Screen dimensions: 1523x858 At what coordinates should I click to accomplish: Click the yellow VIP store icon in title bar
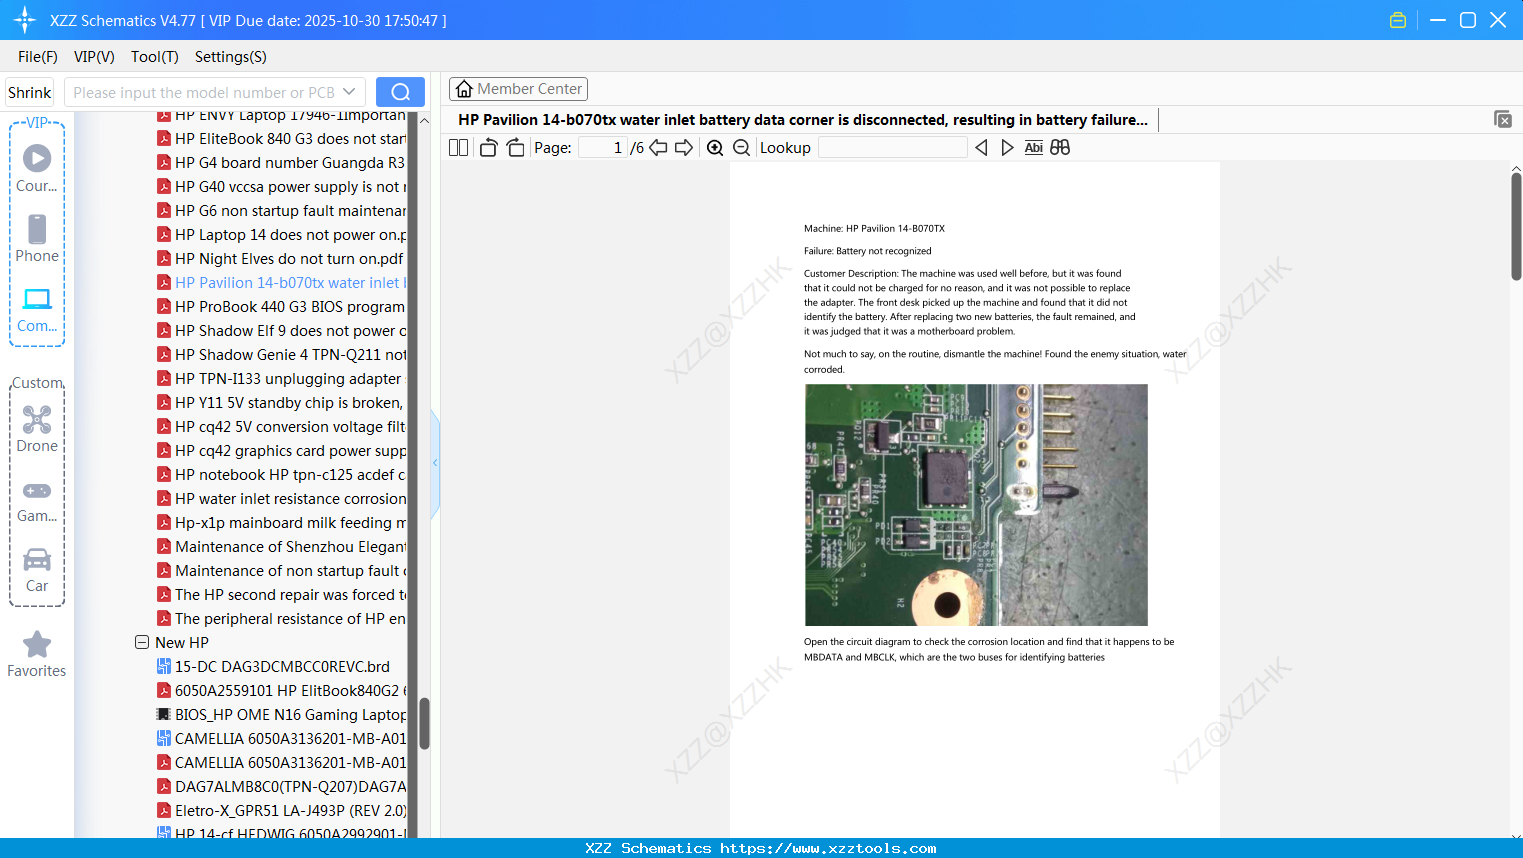[x=1398, y=20]
